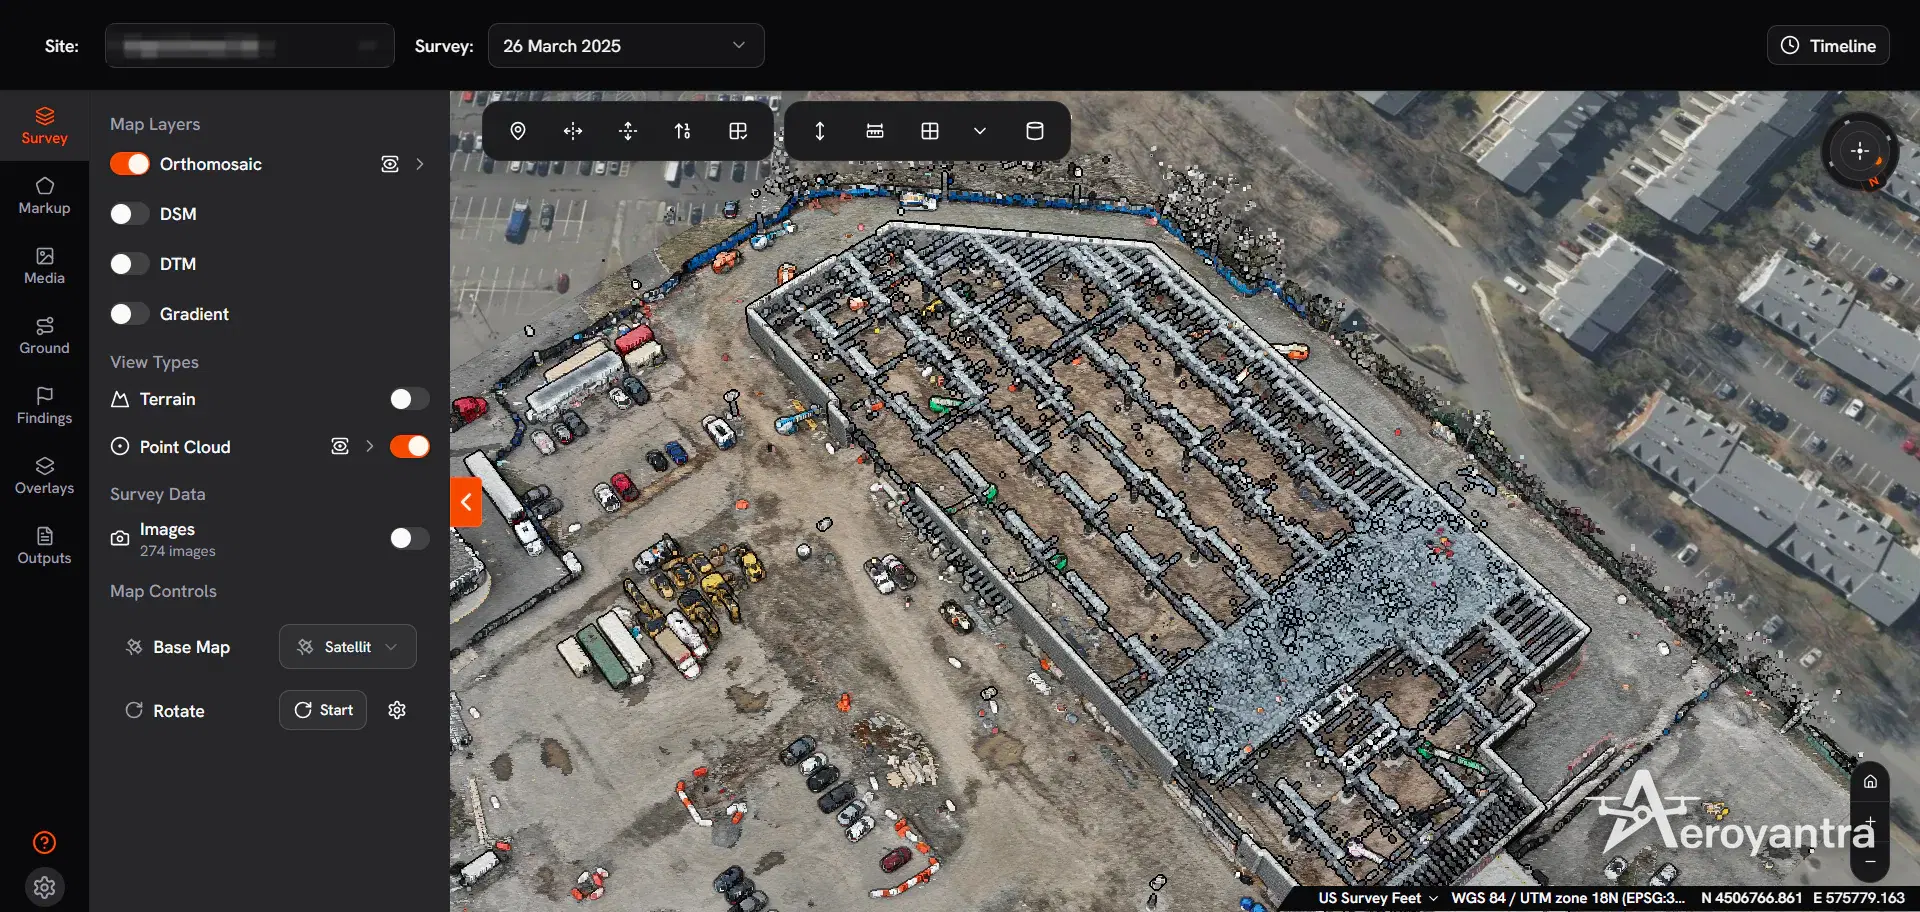Viewport: 1920px width, 912px height.
Task: Enable the DTM layer toggle
Action: click(x=130, y=264)
